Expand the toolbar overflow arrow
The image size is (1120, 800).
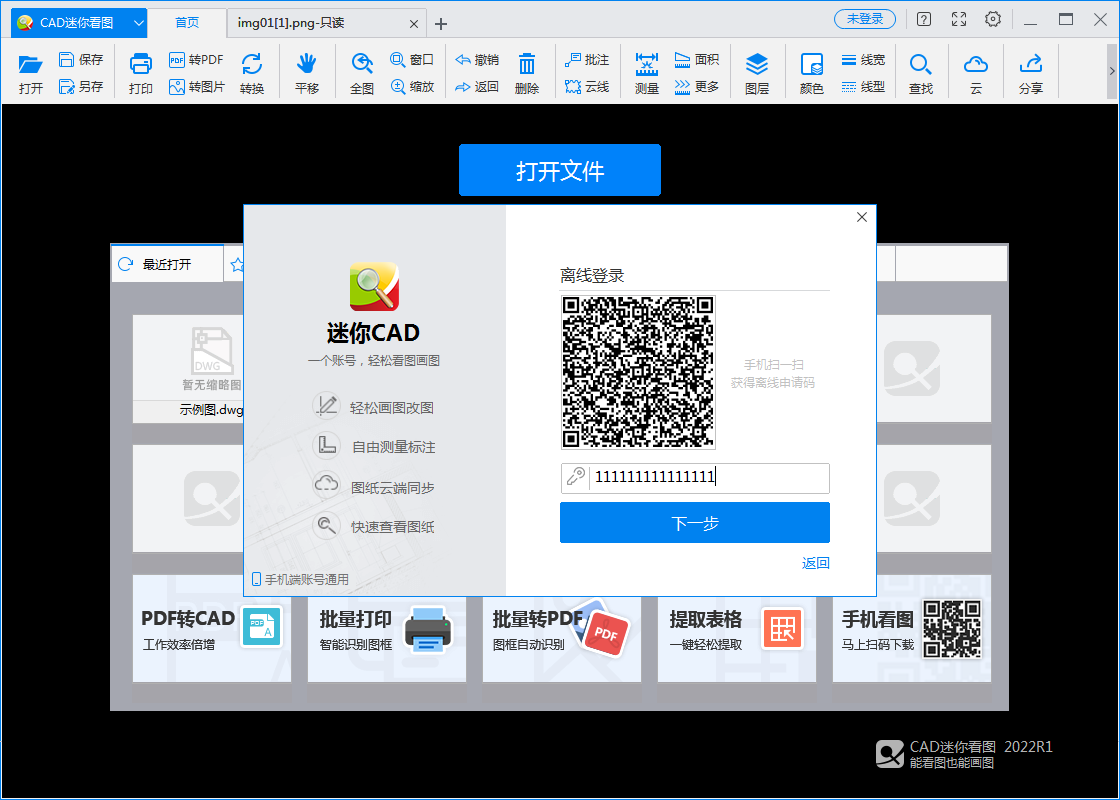(x=1111, y=71)
